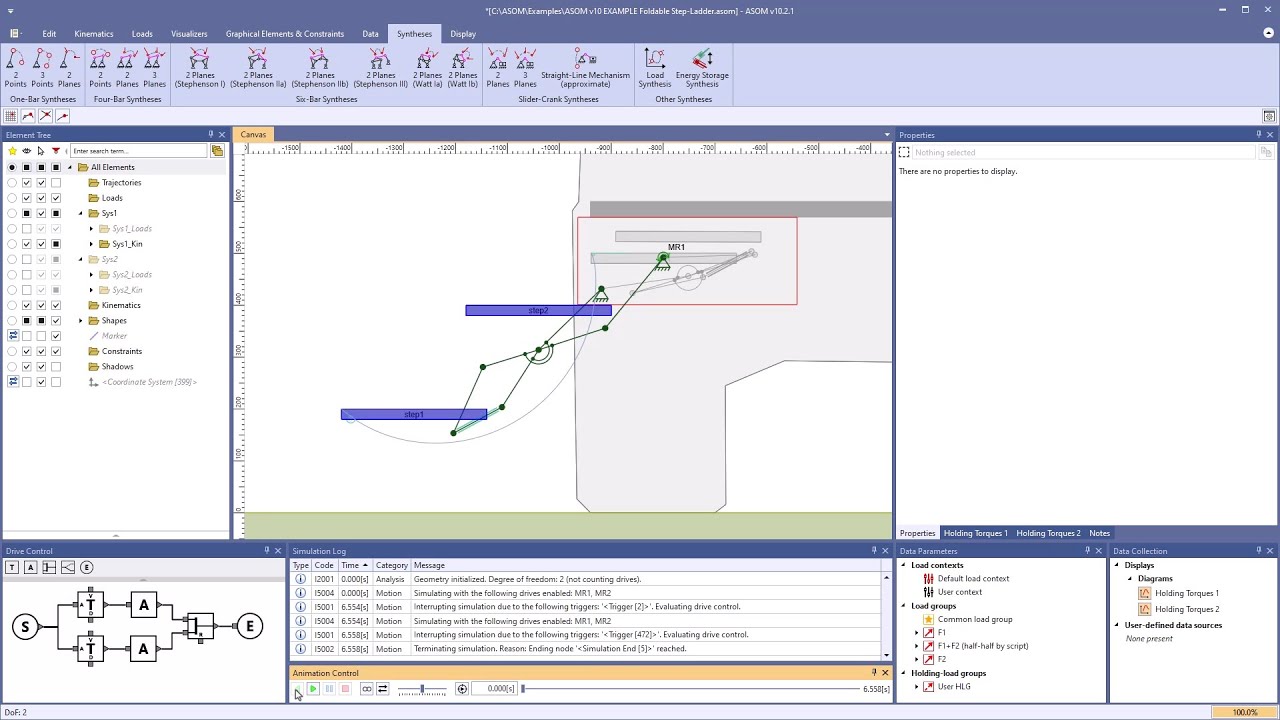1280x720 pixels.
Task: Select the Canvas document tab
Action: coord(253,135)
